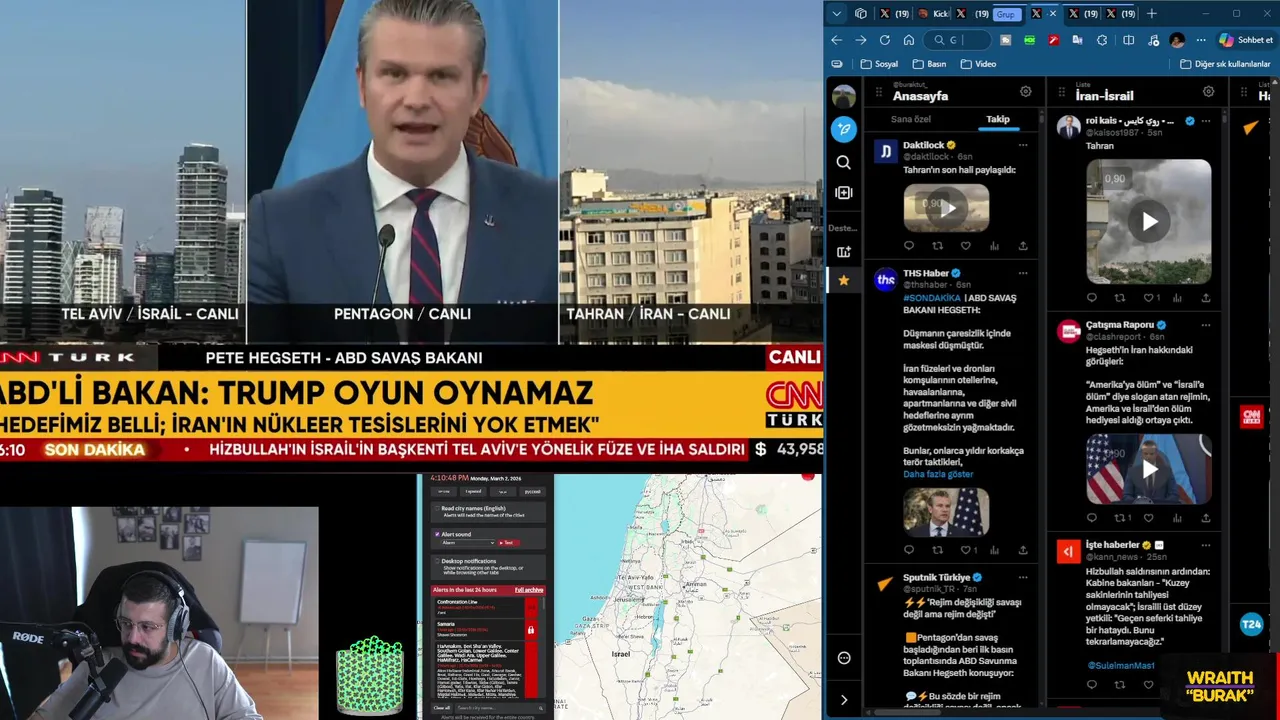Open the Extensions puzzle icon
The height and width of the screenshot is (720, 1280).
[1102, 40]
